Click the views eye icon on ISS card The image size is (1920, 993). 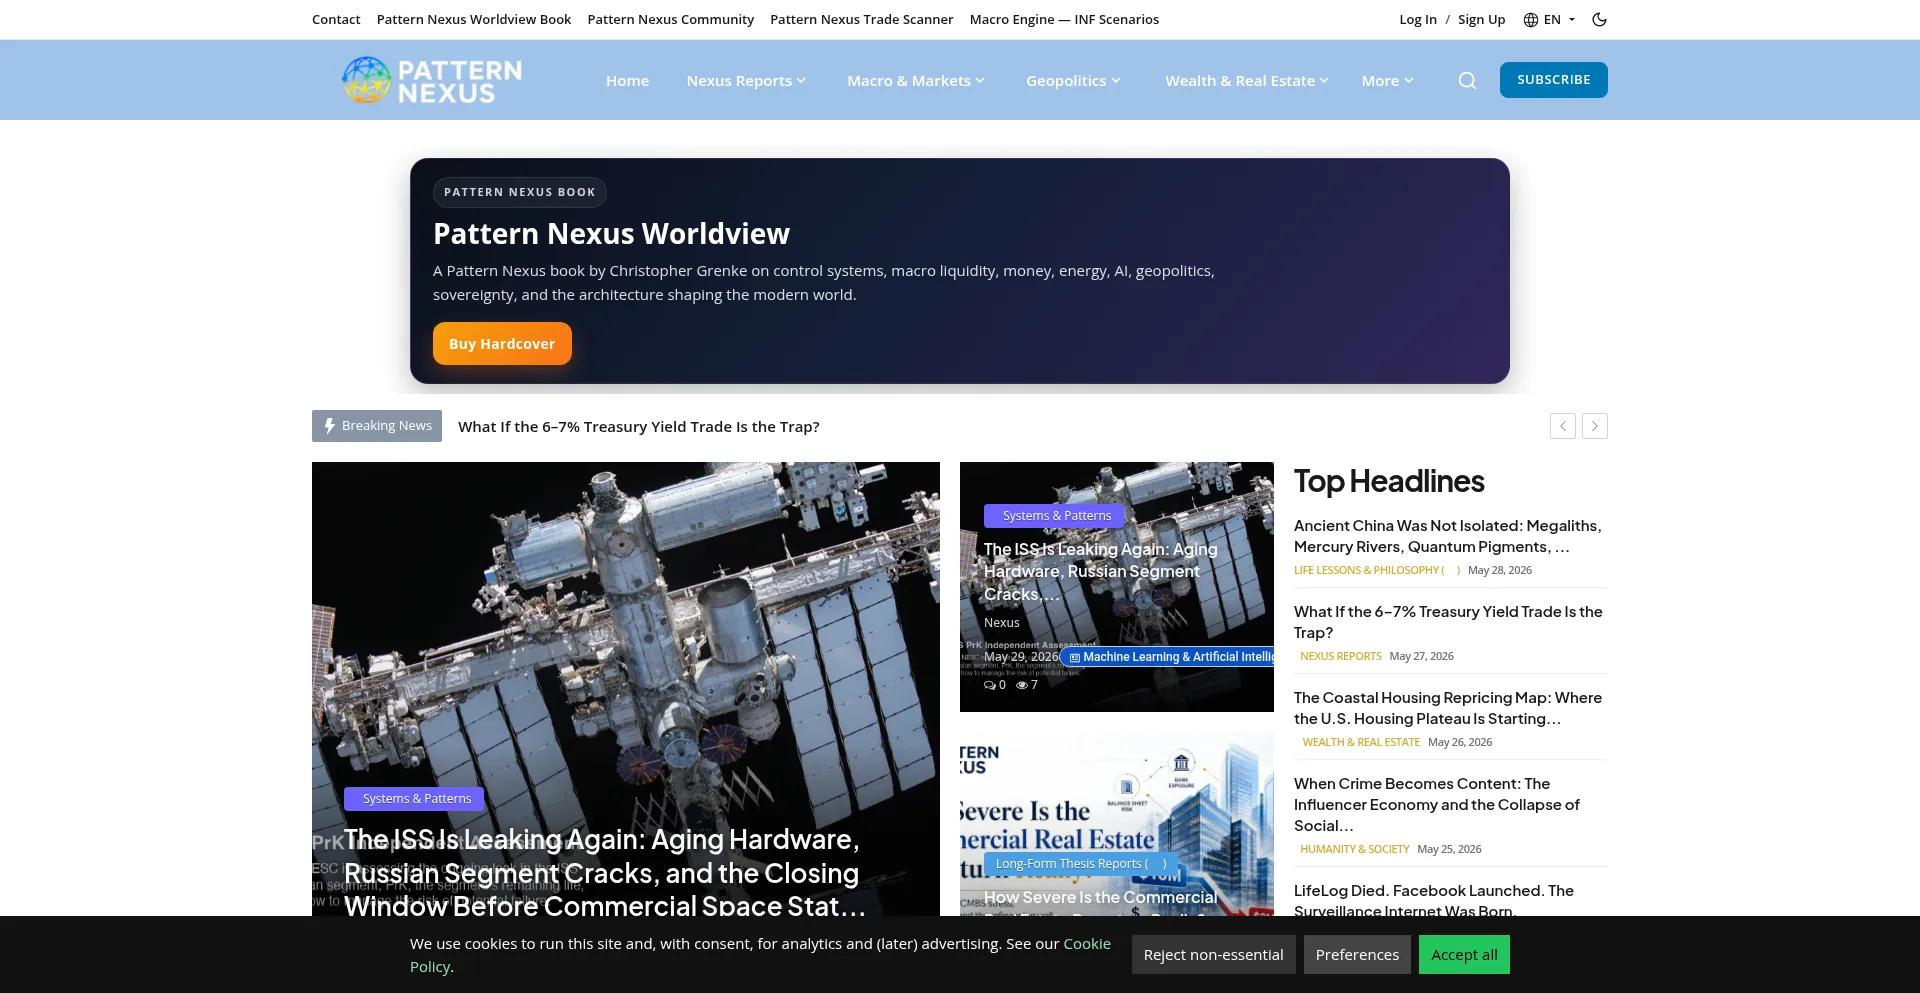click(x=1022, y=685)
